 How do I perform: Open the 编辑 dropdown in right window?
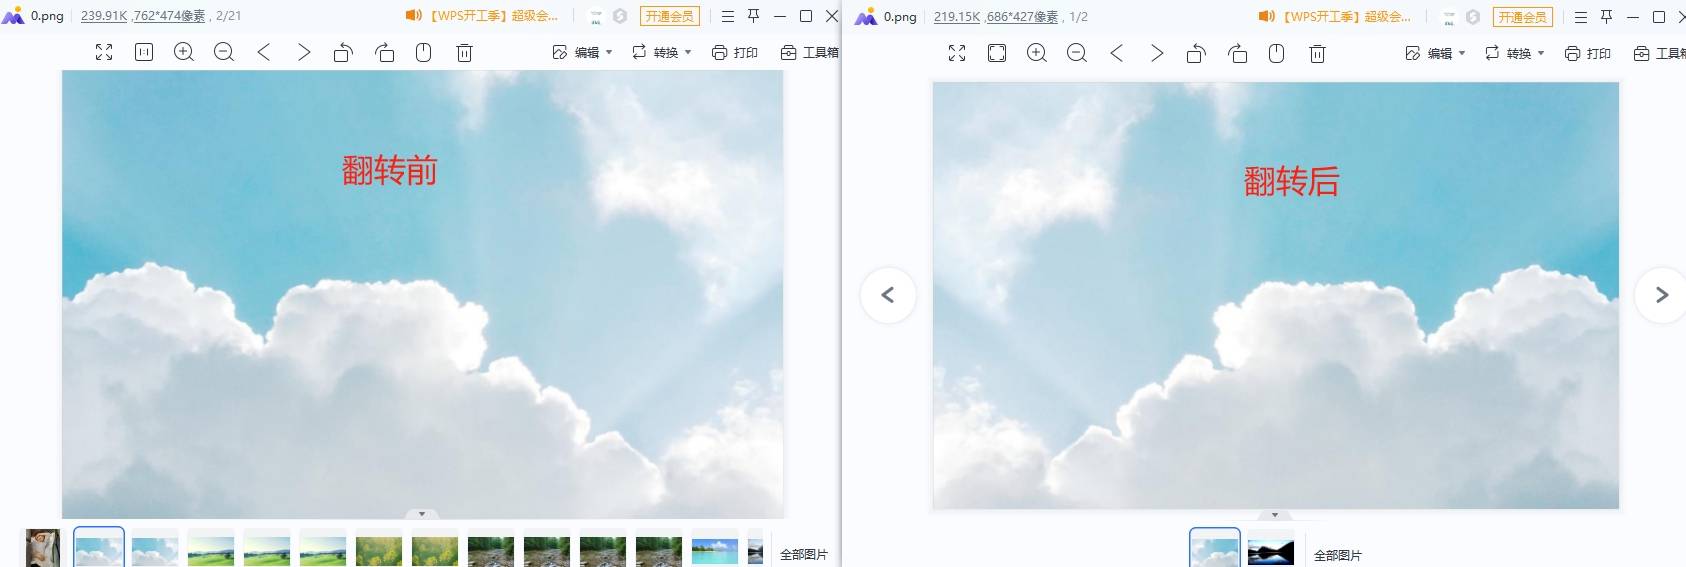tap(1436, 53)
